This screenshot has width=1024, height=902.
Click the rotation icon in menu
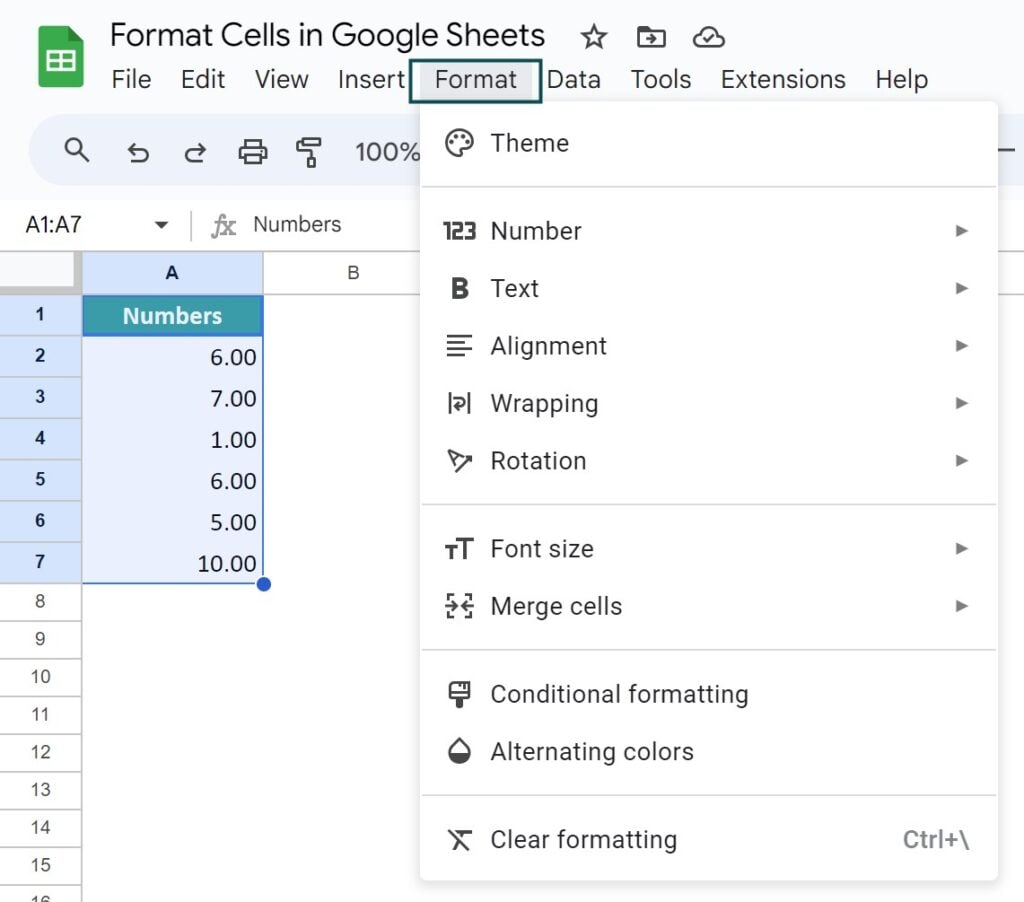coord(459,460)
